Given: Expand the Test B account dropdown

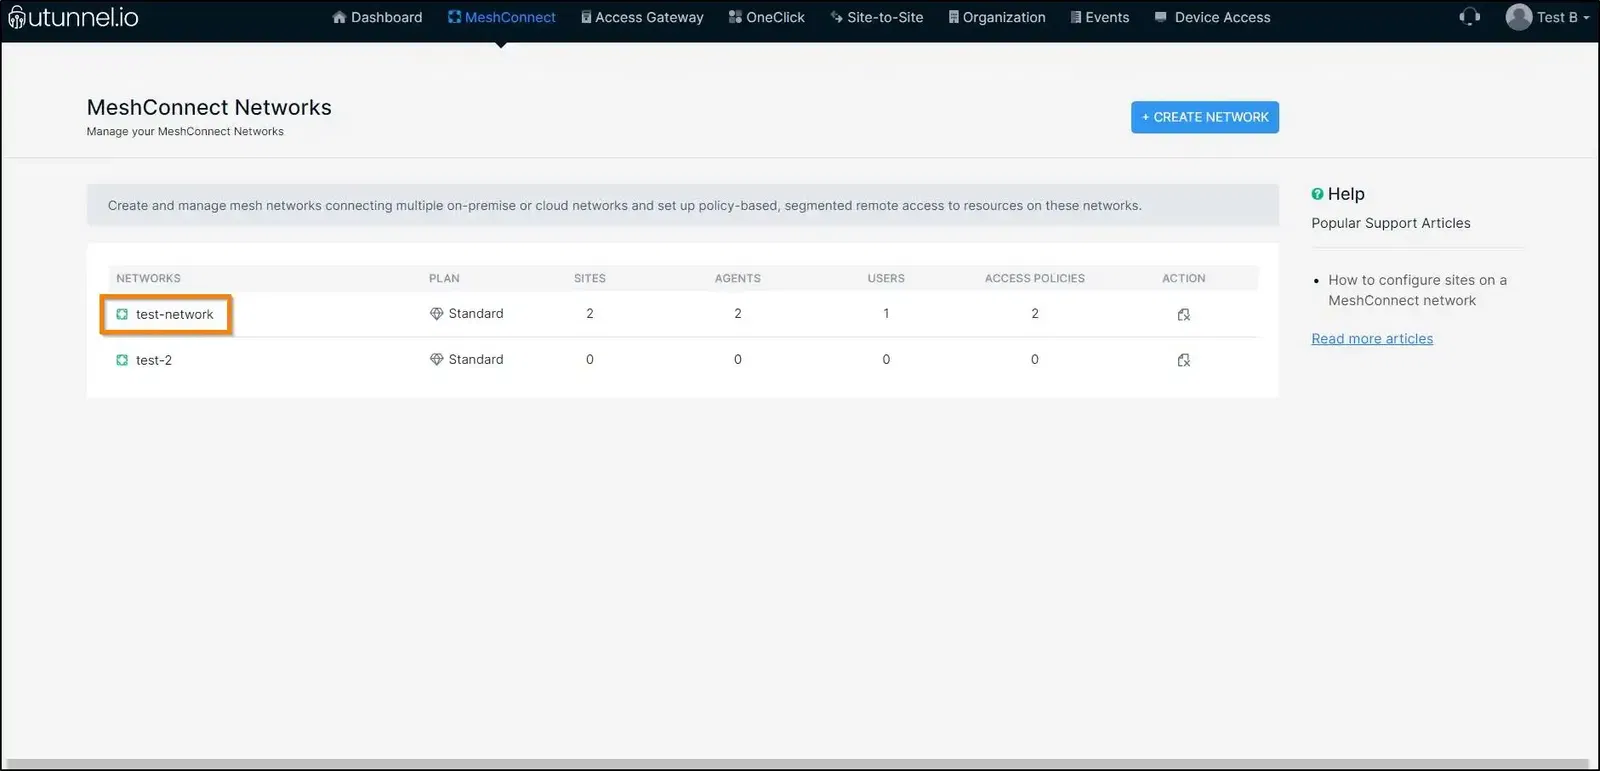Looking at the screenshot, I should (x=1563, y=17).
